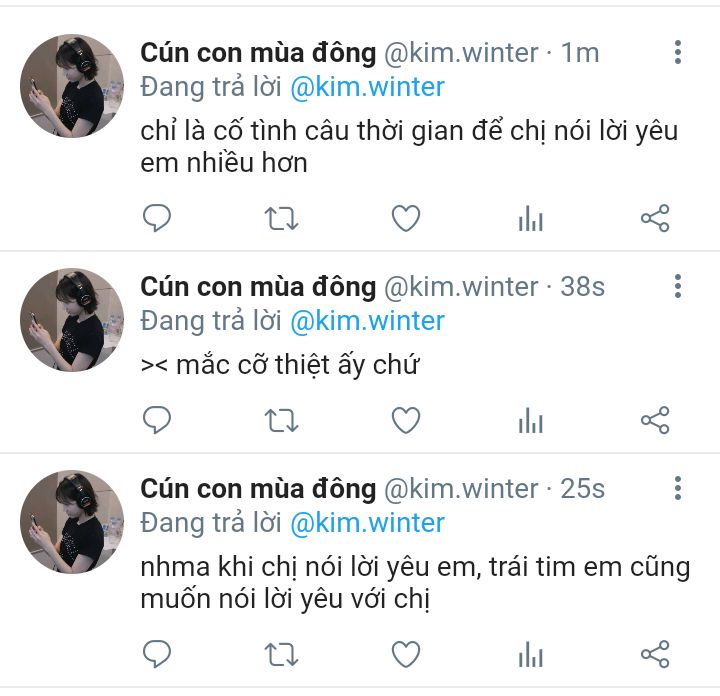Retweet the 38s tweet
This screenshot has width=720, height=696.
pos(281,420)
